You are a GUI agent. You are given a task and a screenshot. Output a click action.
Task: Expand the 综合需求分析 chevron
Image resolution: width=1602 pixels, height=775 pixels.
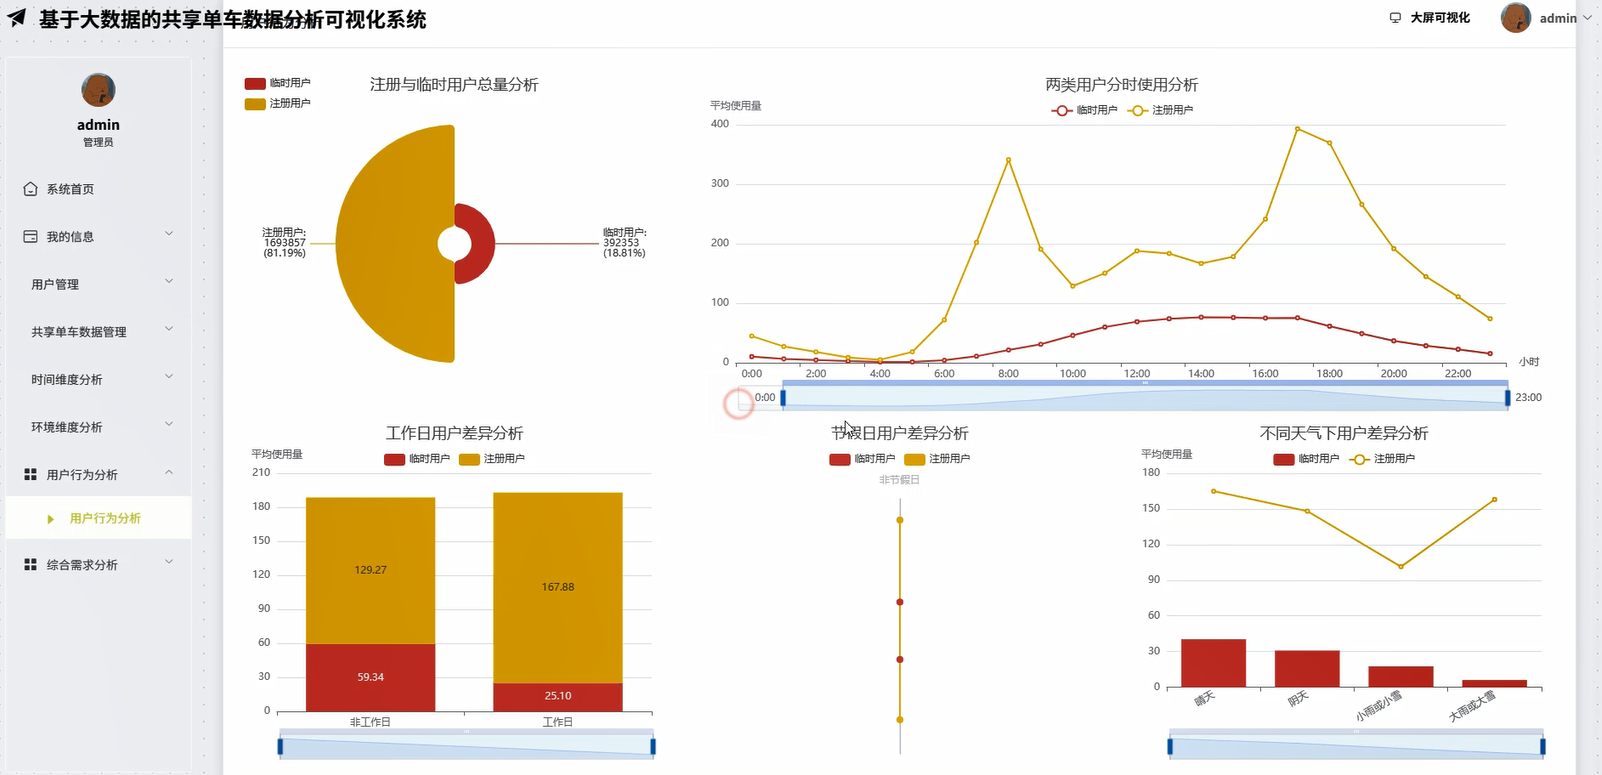[169, 562]
